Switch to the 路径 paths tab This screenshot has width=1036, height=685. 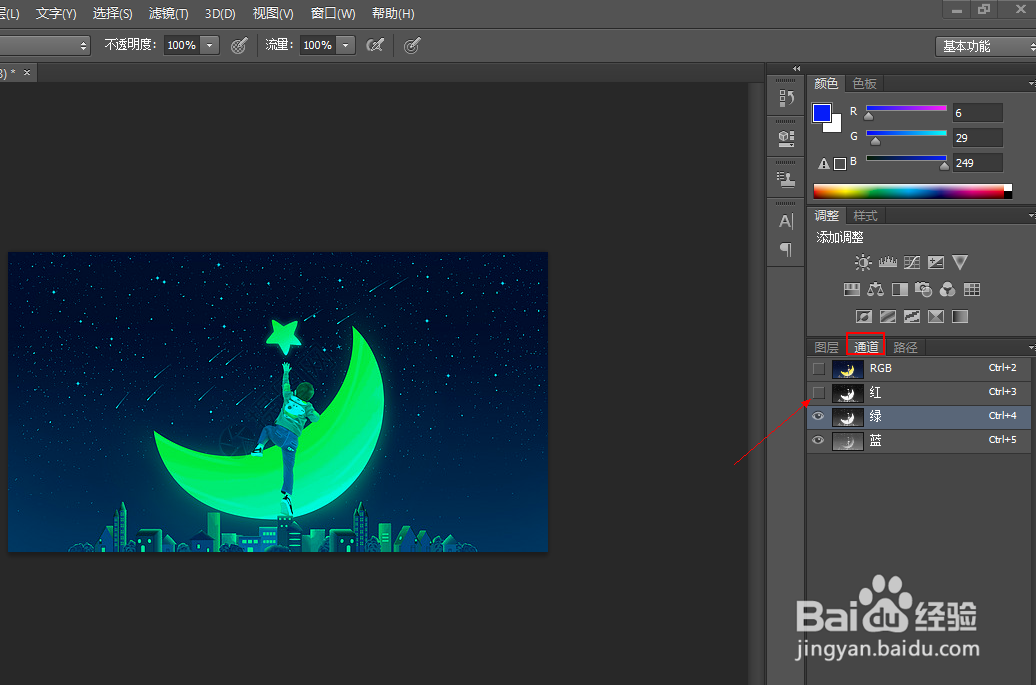click(905, 347)
